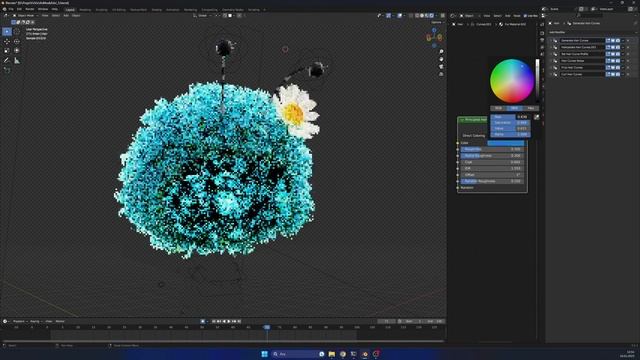Select the Measure ruler tool
The width and height of the screenshot is (640, 360).
17,60
